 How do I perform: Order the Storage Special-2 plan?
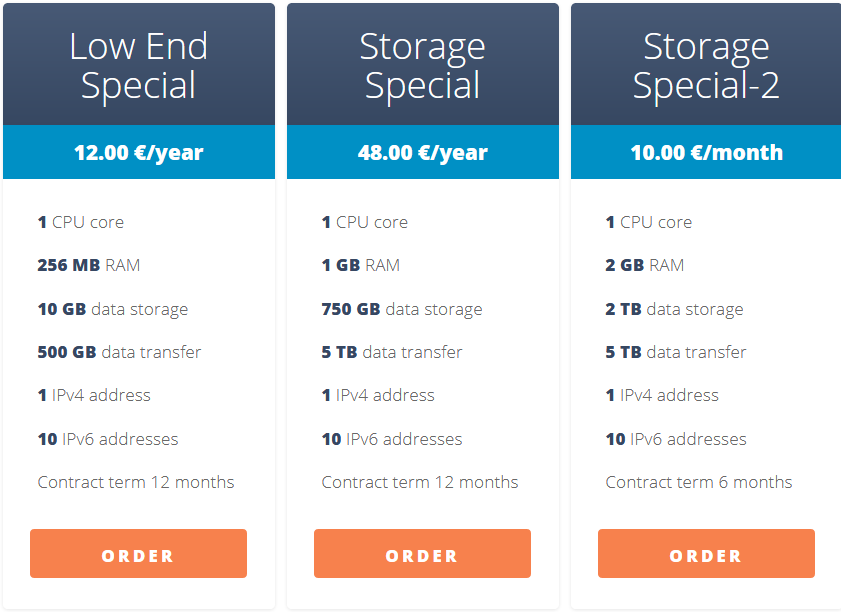pos(706,554)
